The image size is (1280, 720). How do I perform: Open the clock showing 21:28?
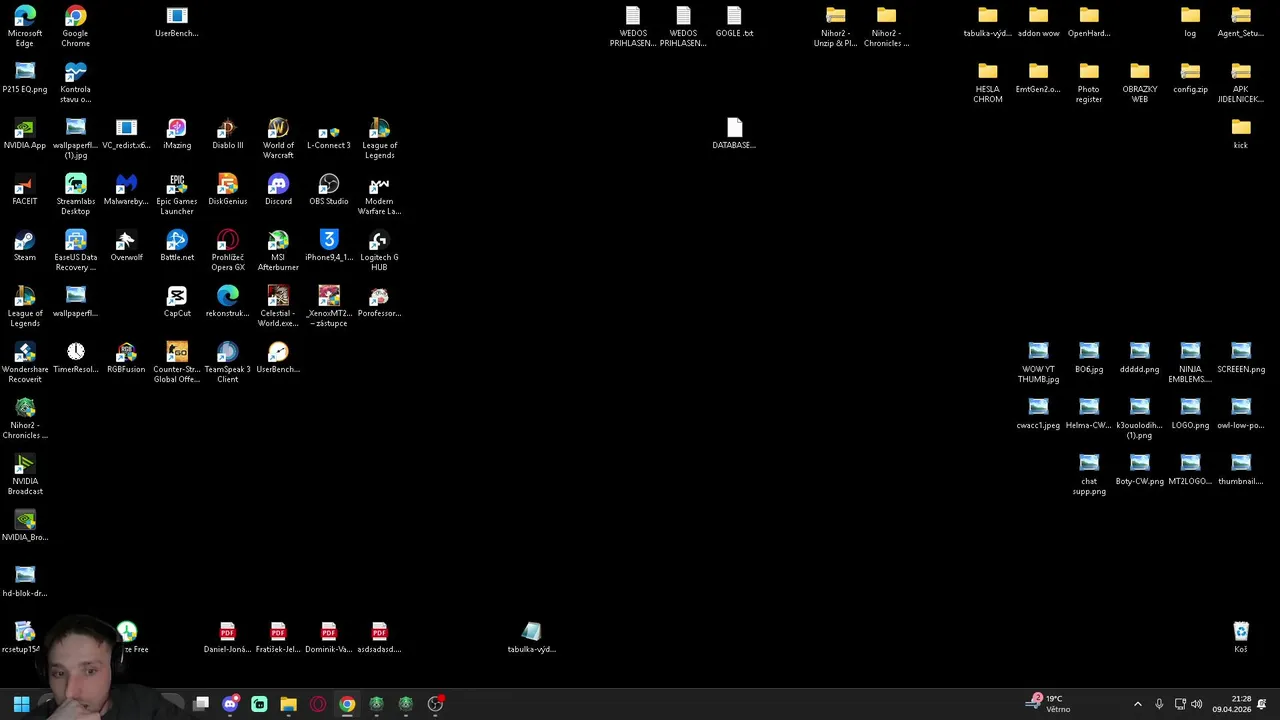click(x=1232, y=704)
